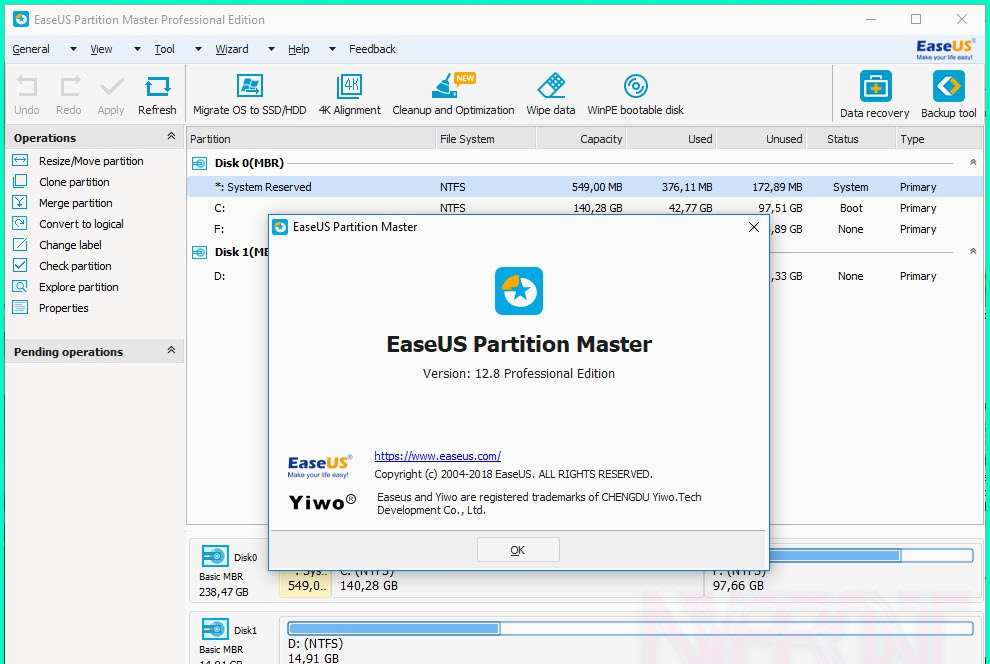Click the Disk 1 drive icon in the list

point(200,252)
